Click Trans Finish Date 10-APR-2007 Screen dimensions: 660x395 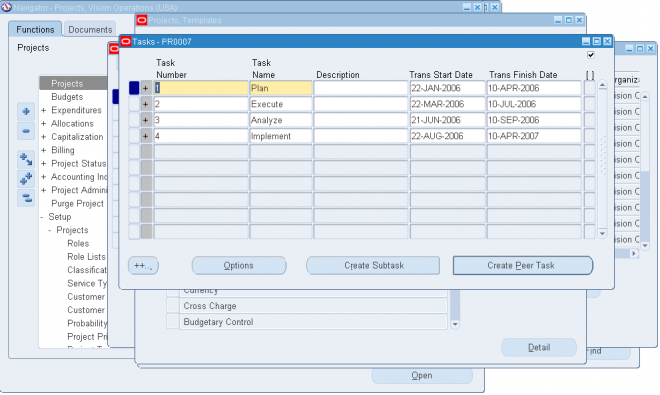coord(534,136)
